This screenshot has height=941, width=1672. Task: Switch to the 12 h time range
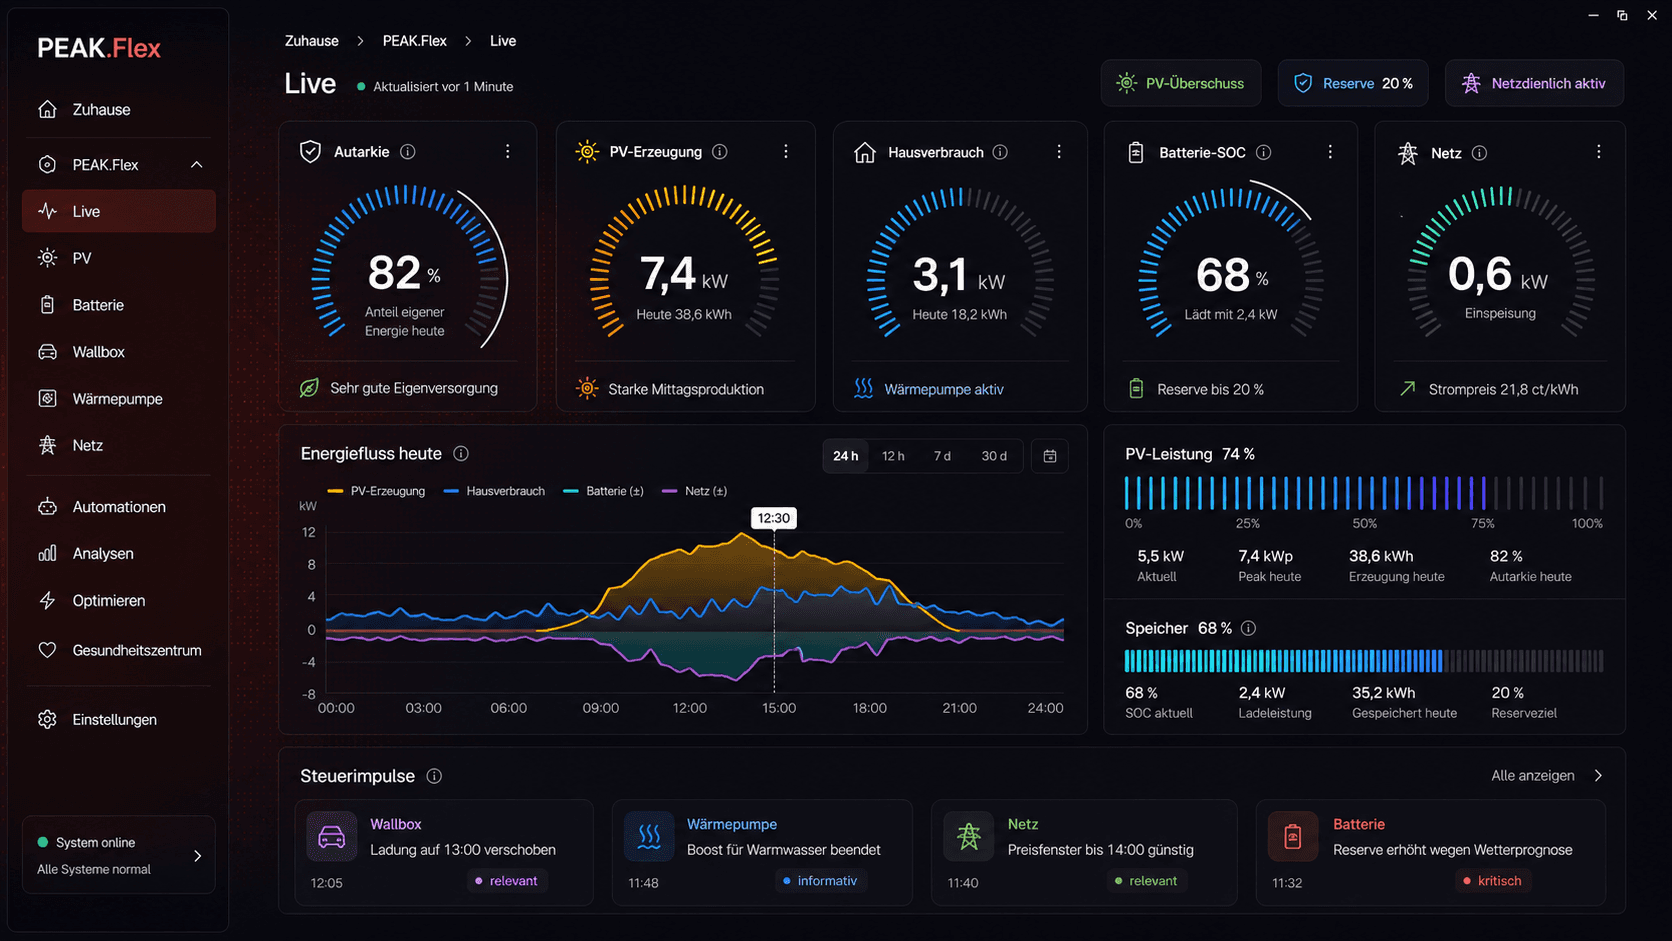[893, 456]
